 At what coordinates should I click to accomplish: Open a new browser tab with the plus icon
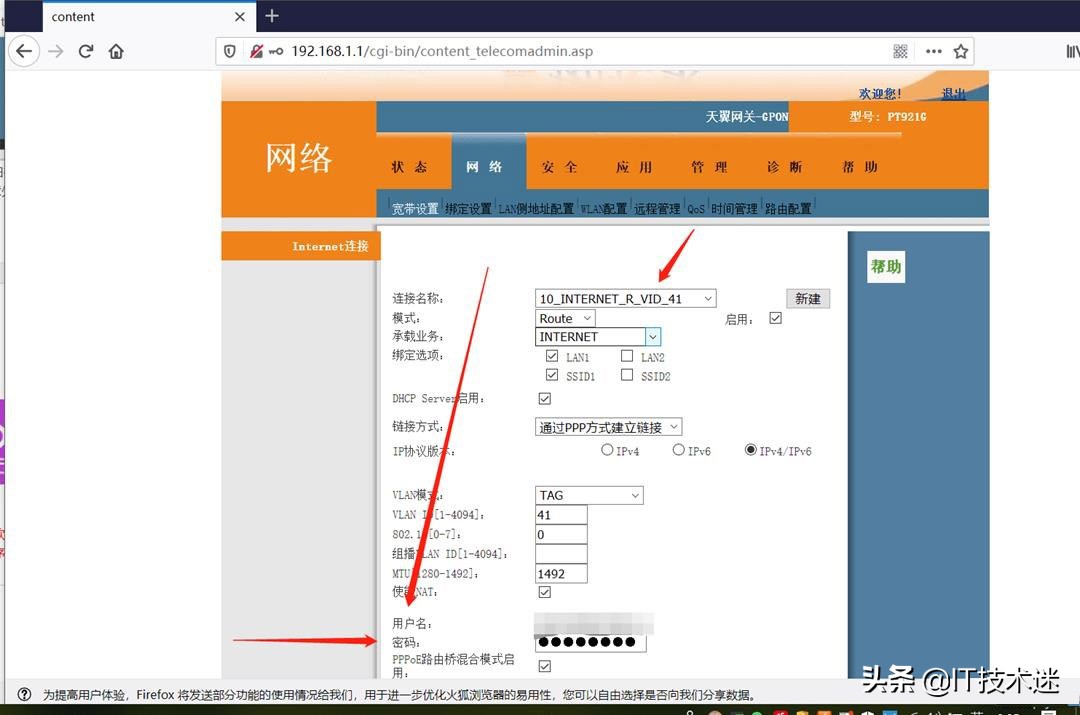[x=271, y=16]
